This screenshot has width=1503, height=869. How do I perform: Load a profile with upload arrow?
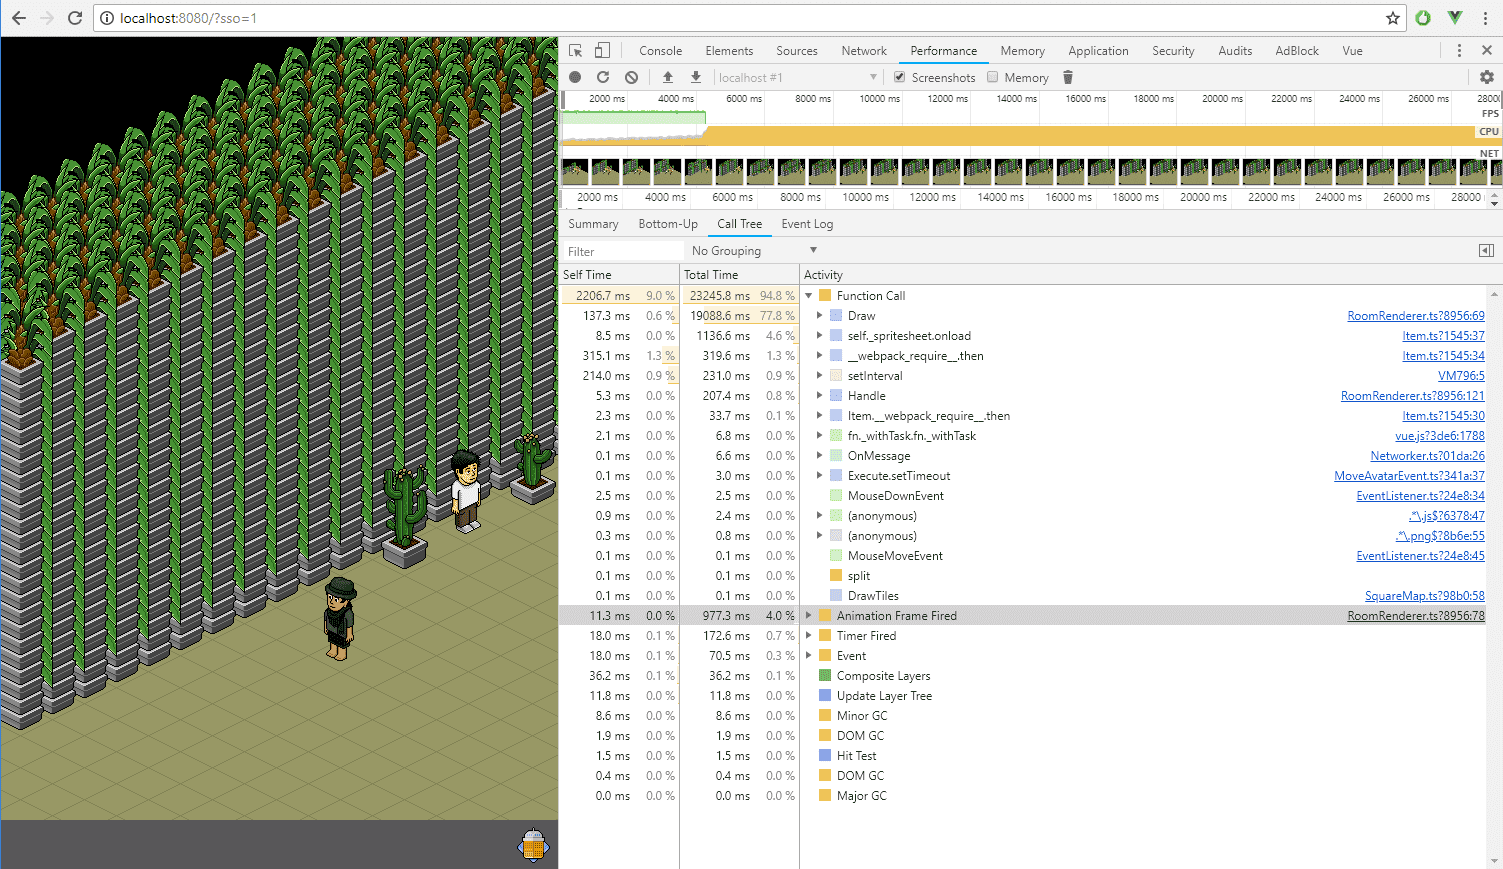668,77
